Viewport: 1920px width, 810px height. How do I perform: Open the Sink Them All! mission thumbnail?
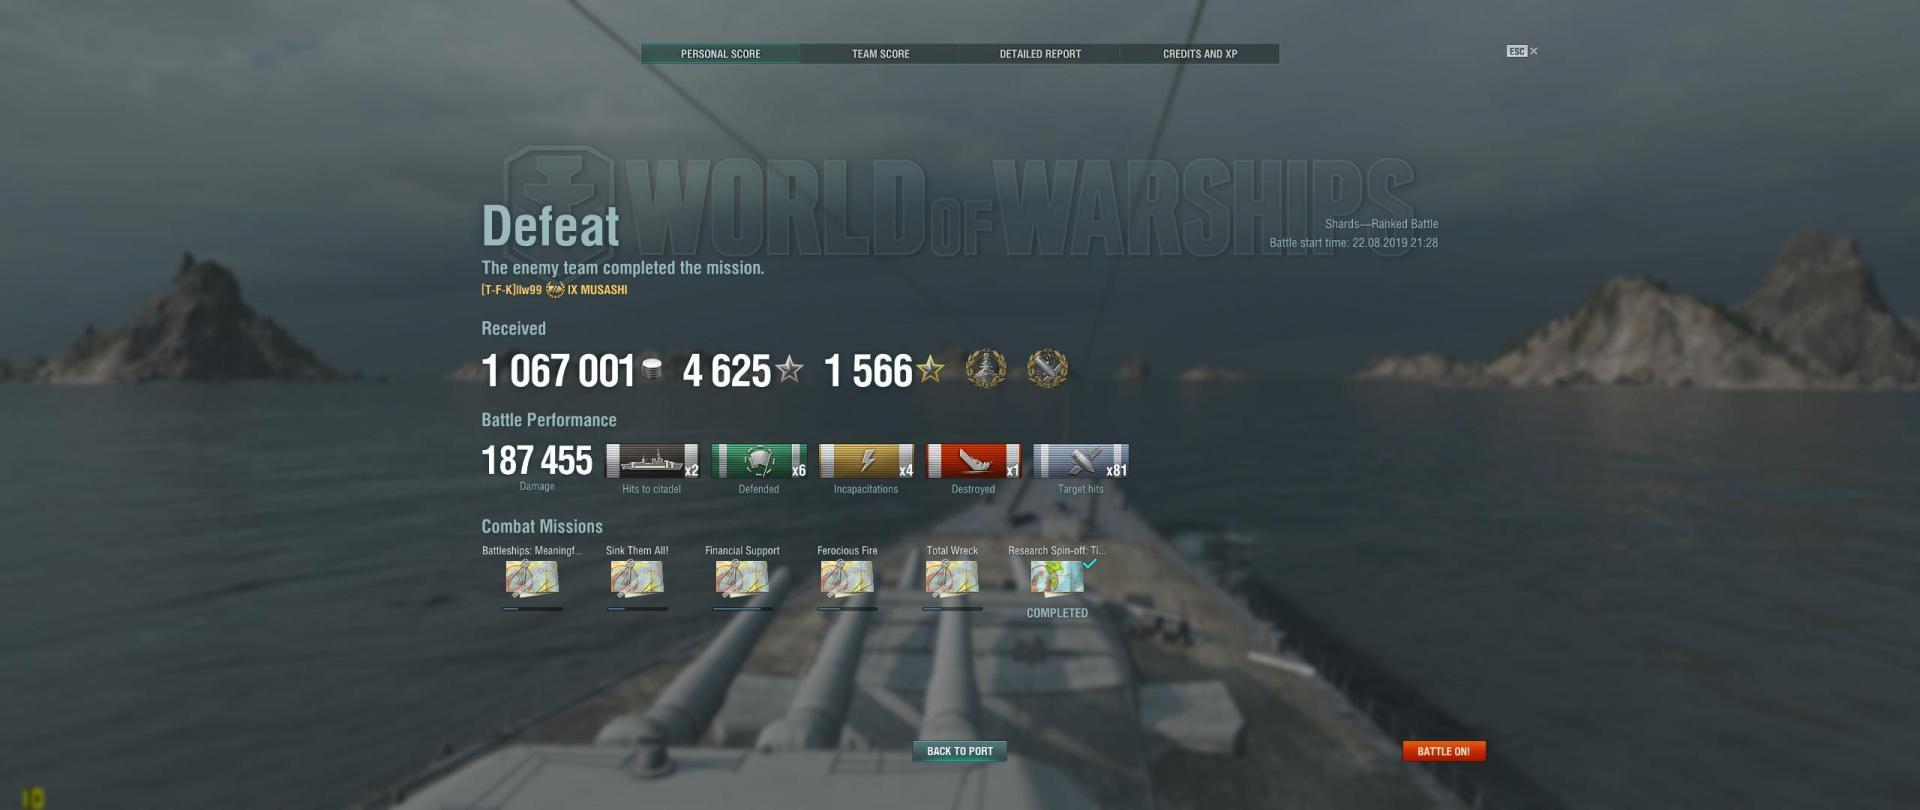click(637, 578)
